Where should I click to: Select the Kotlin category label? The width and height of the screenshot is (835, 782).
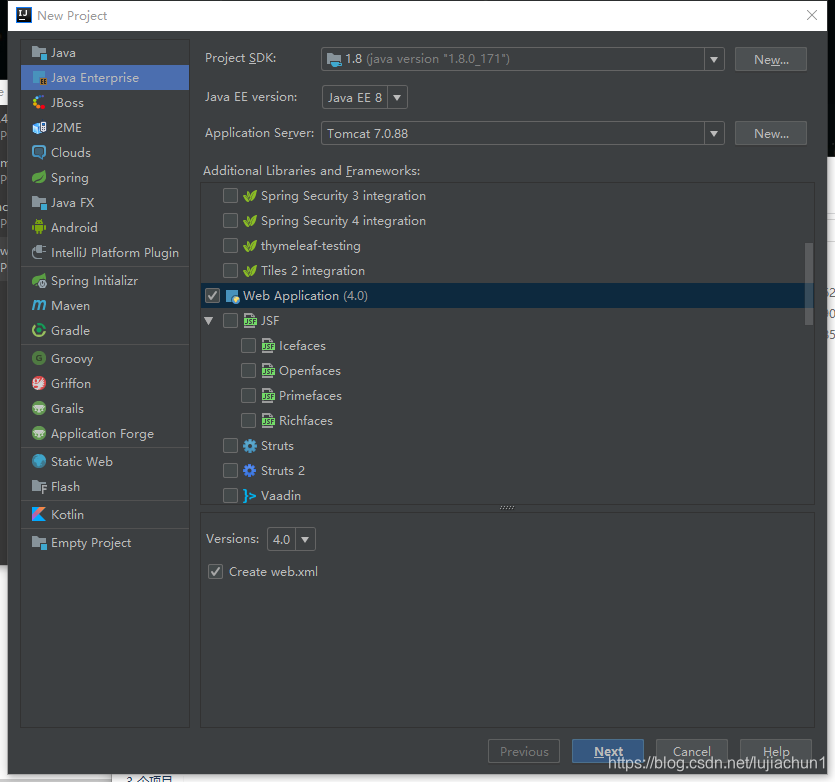coord(67,515)
